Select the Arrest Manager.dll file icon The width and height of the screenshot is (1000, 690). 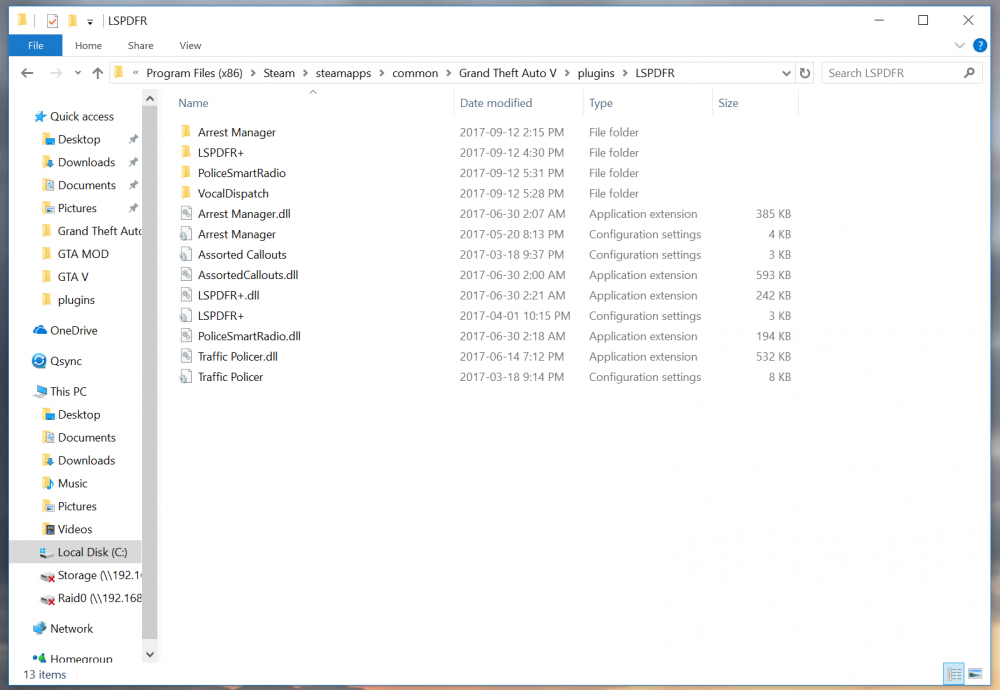click(x=186, y=213)
